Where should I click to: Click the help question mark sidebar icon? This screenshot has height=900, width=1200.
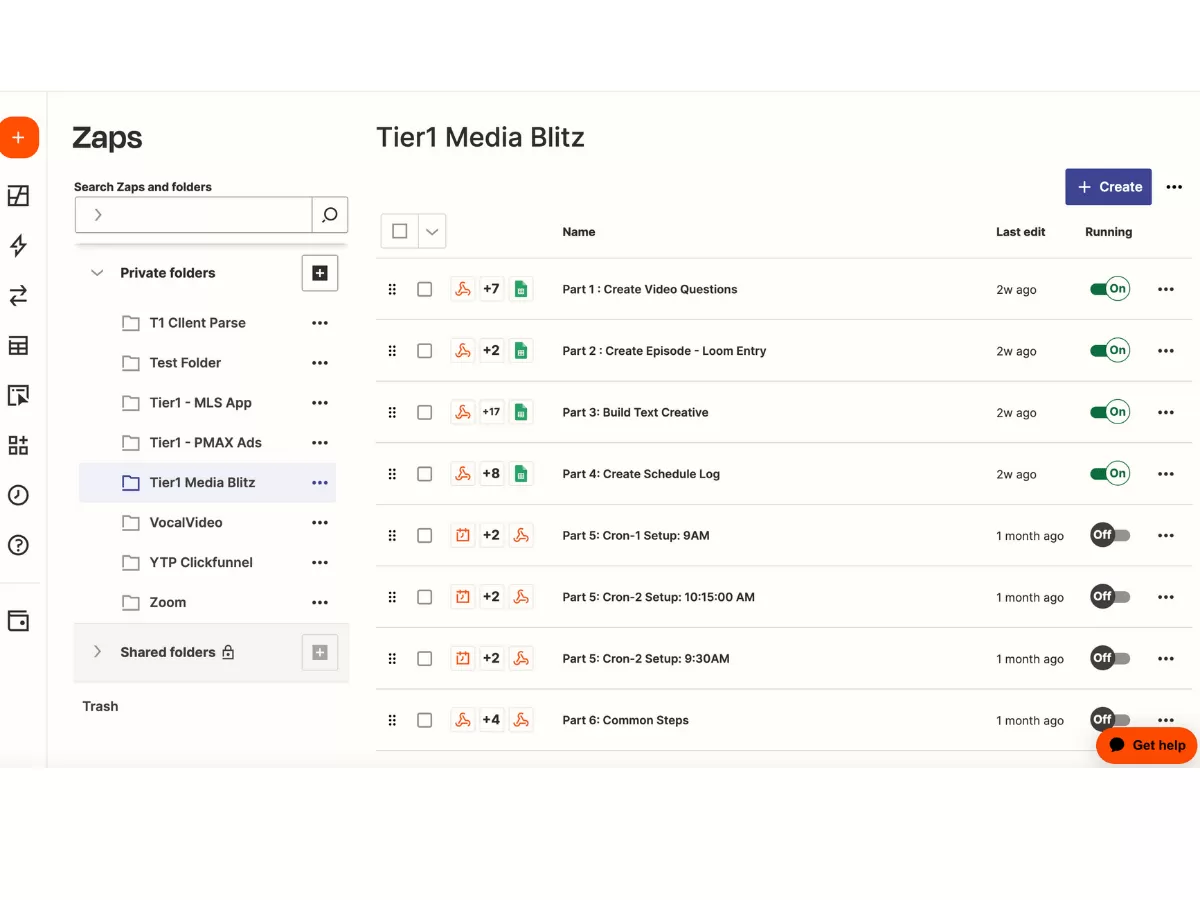[18, 545]
